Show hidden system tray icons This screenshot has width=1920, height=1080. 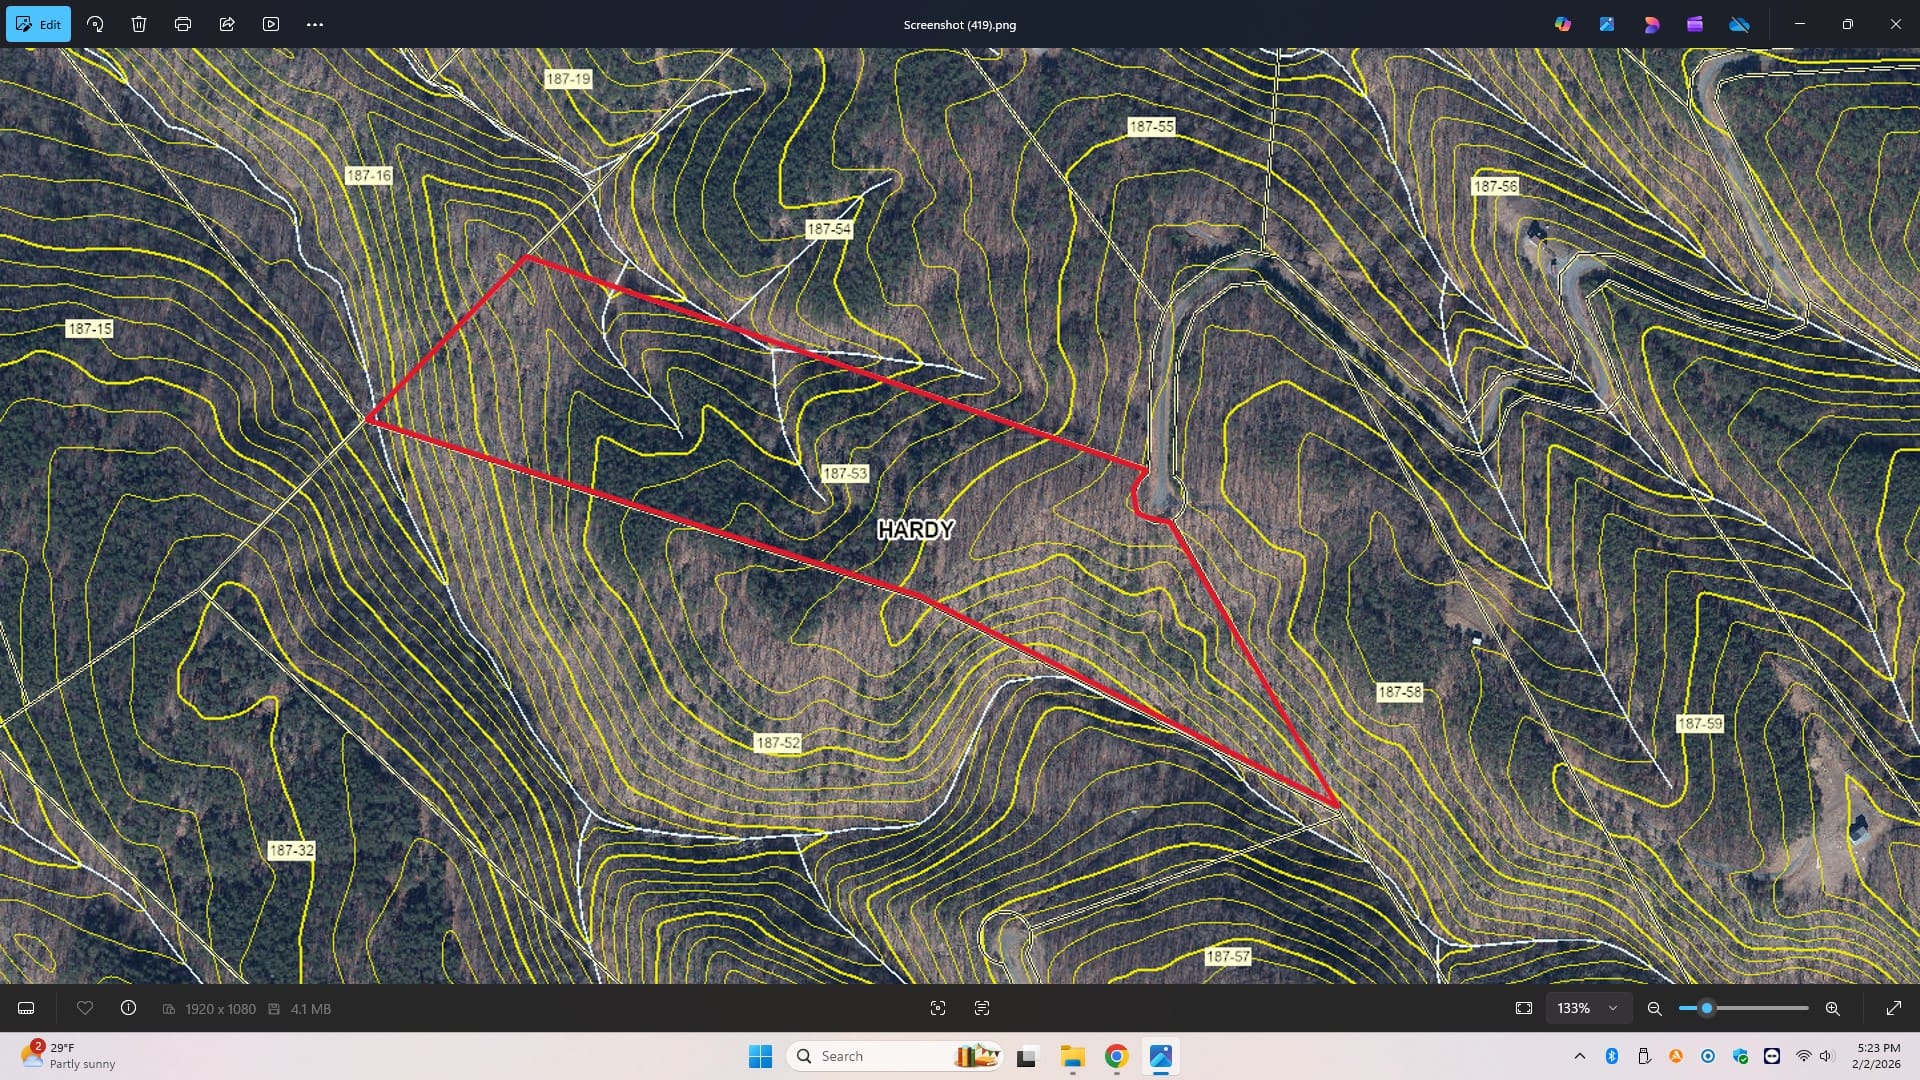point(1580,1056)
